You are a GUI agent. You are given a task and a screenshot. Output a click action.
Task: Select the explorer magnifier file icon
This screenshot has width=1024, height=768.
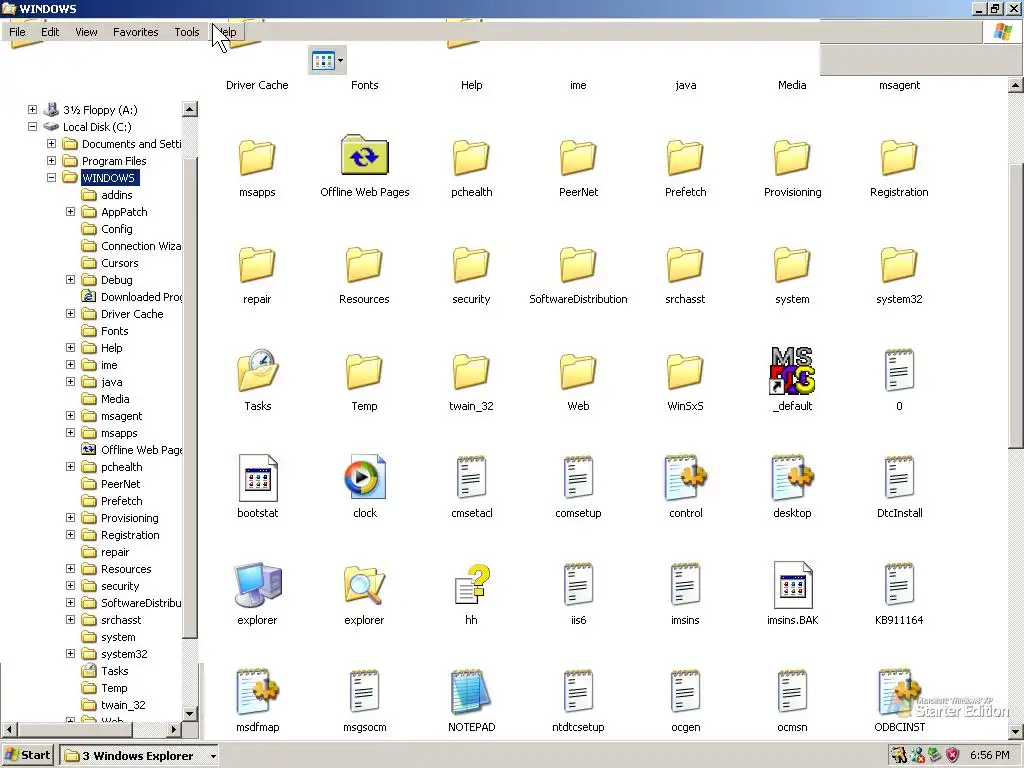tap(364, 584)
